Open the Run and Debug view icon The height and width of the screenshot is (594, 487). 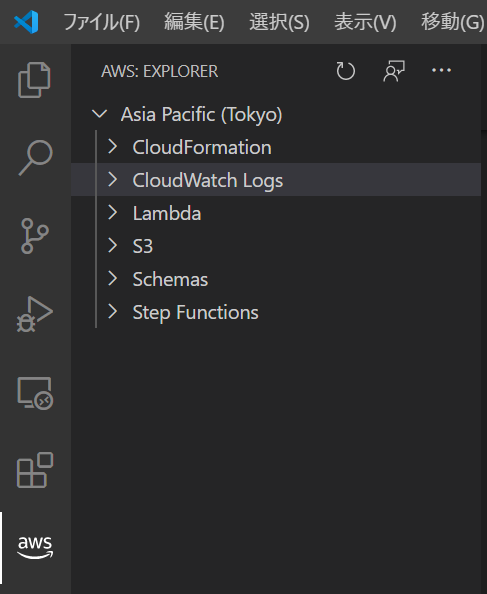click(x=34, y=314)
